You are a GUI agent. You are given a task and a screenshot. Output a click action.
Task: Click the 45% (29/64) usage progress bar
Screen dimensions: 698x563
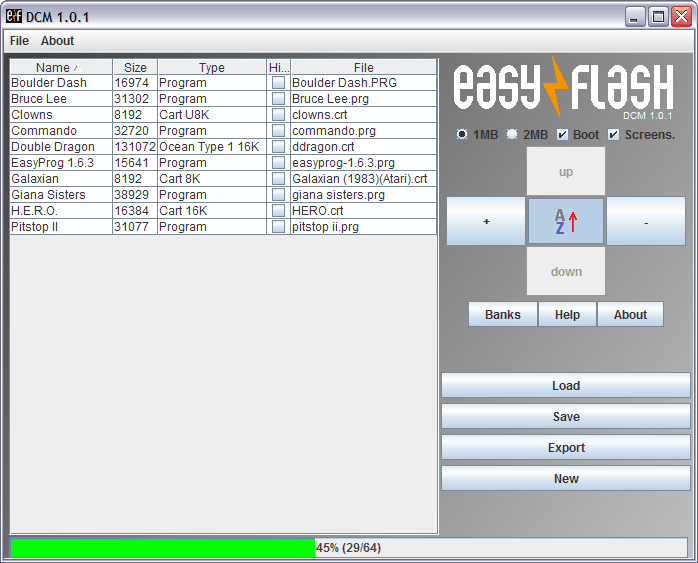[x=349, y=548]
